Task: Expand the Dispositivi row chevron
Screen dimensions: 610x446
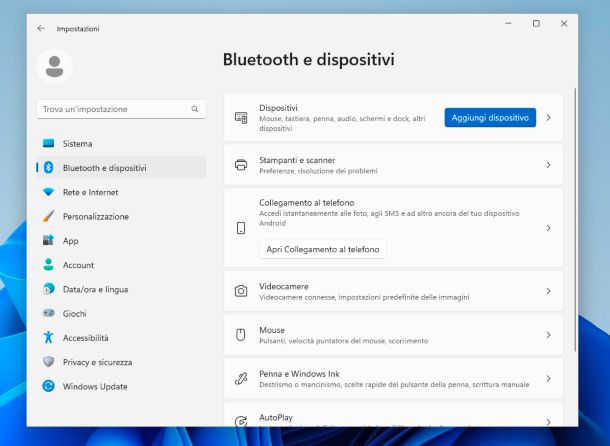Action: pyautogui.click(x=548, y=118)
